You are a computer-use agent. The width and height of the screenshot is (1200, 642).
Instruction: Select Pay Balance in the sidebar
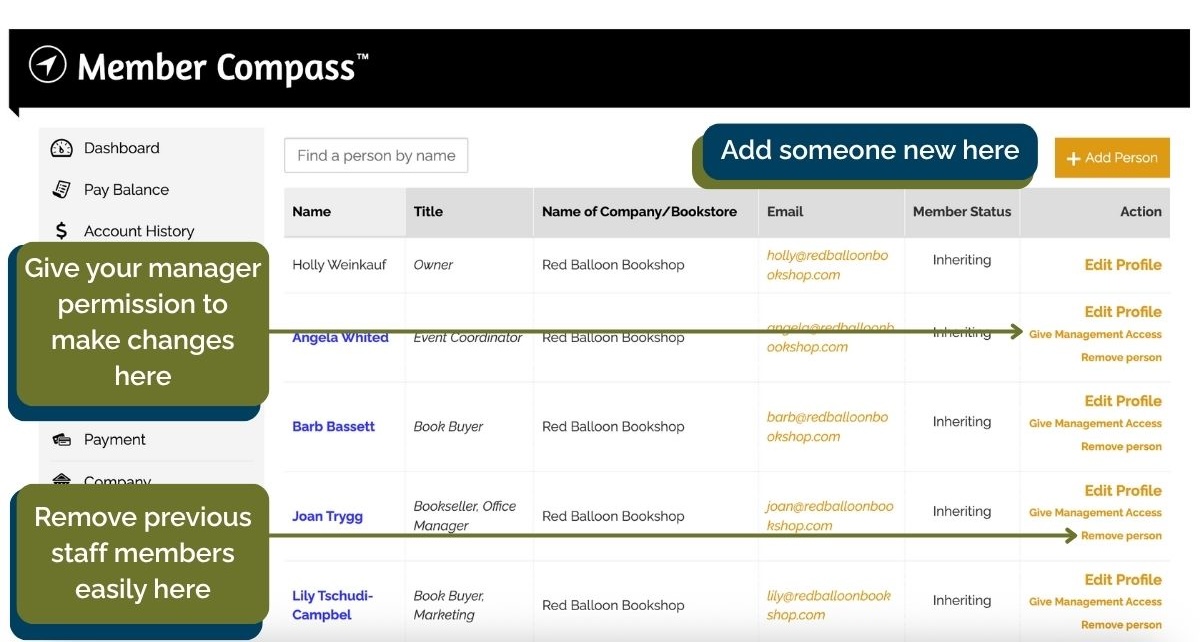tap(126, 189)
